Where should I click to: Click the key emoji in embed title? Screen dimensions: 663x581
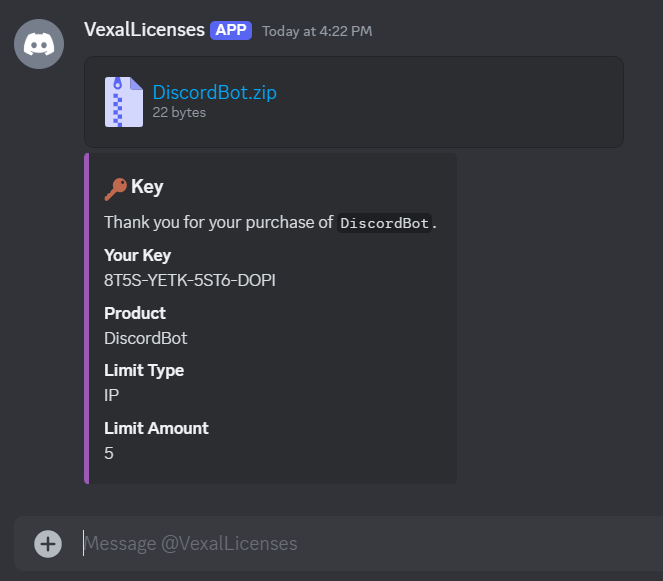point(116,187)
